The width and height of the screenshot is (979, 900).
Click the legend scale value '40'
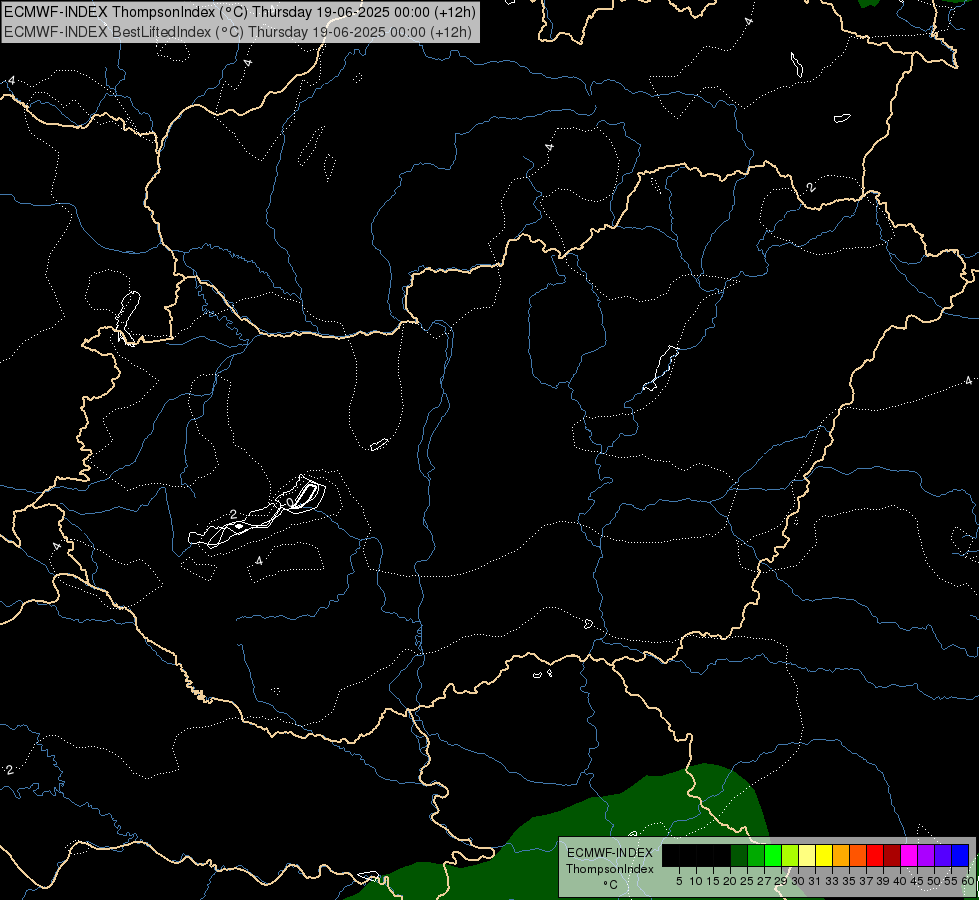point(900,881)
